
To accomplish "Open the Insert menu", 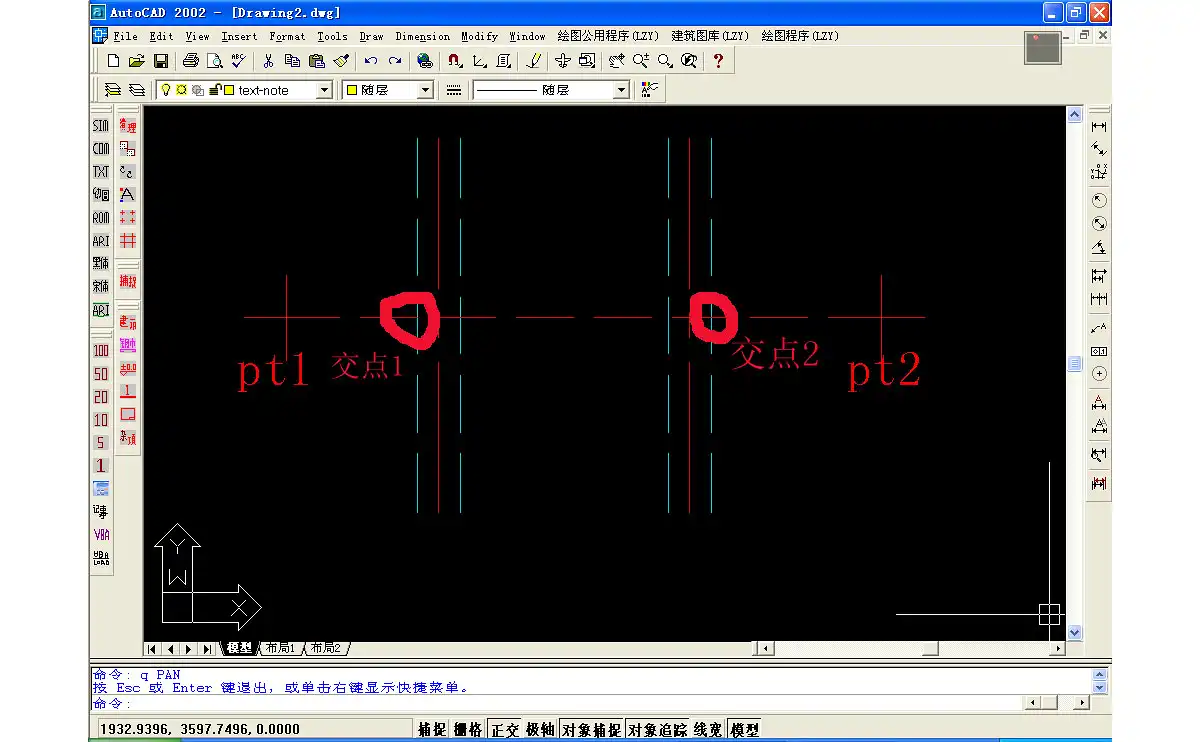I will point(239,36).
